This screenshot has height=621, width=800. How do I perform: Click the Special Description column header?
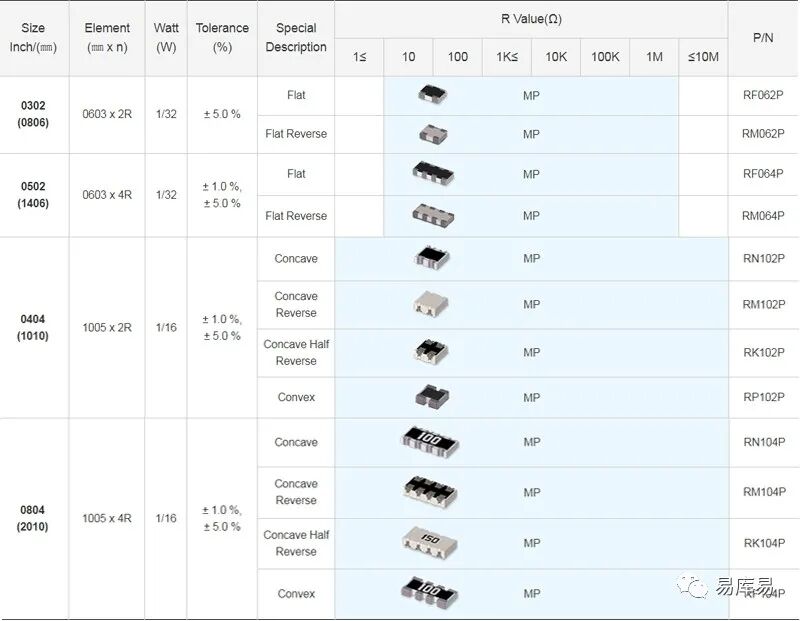click(x=296, y=37)
